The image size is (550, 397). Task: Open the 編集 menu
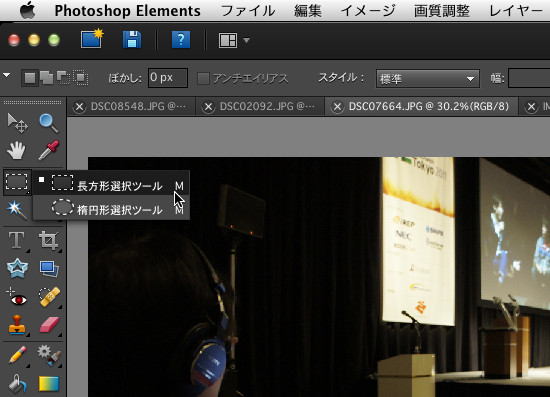click(308, 11)
